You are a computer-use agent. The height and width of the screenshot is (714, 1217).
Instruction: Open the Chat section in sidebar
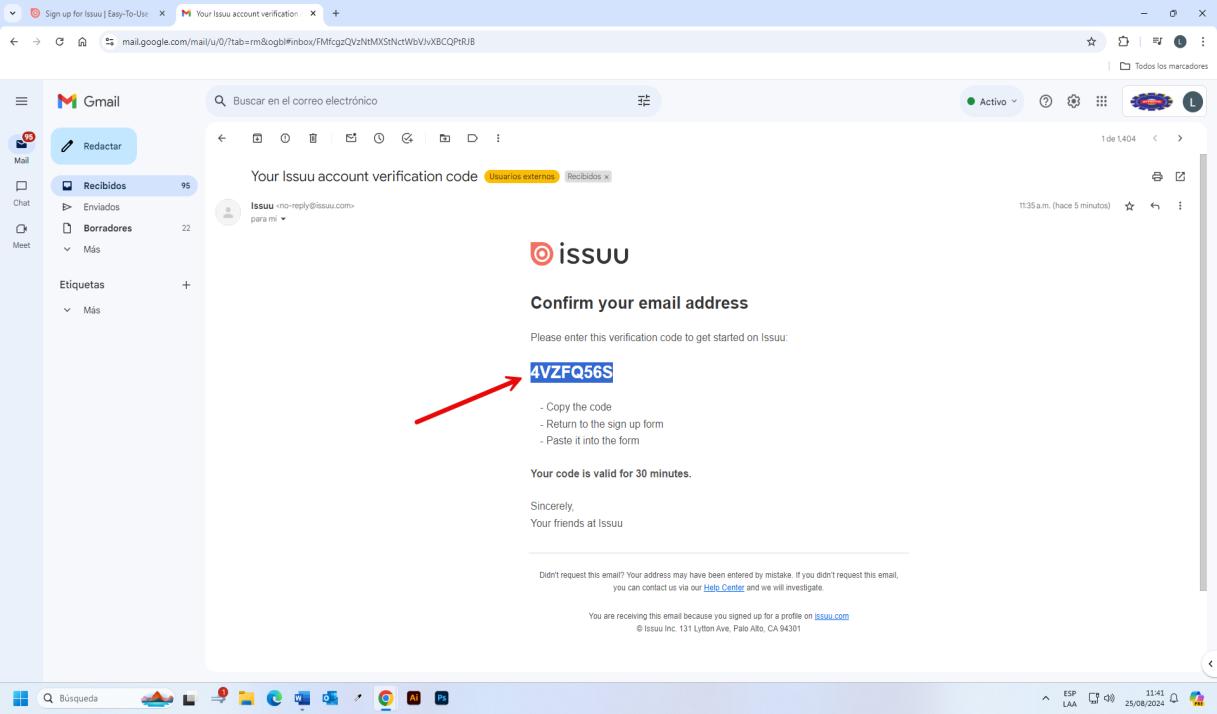[21, 192]
